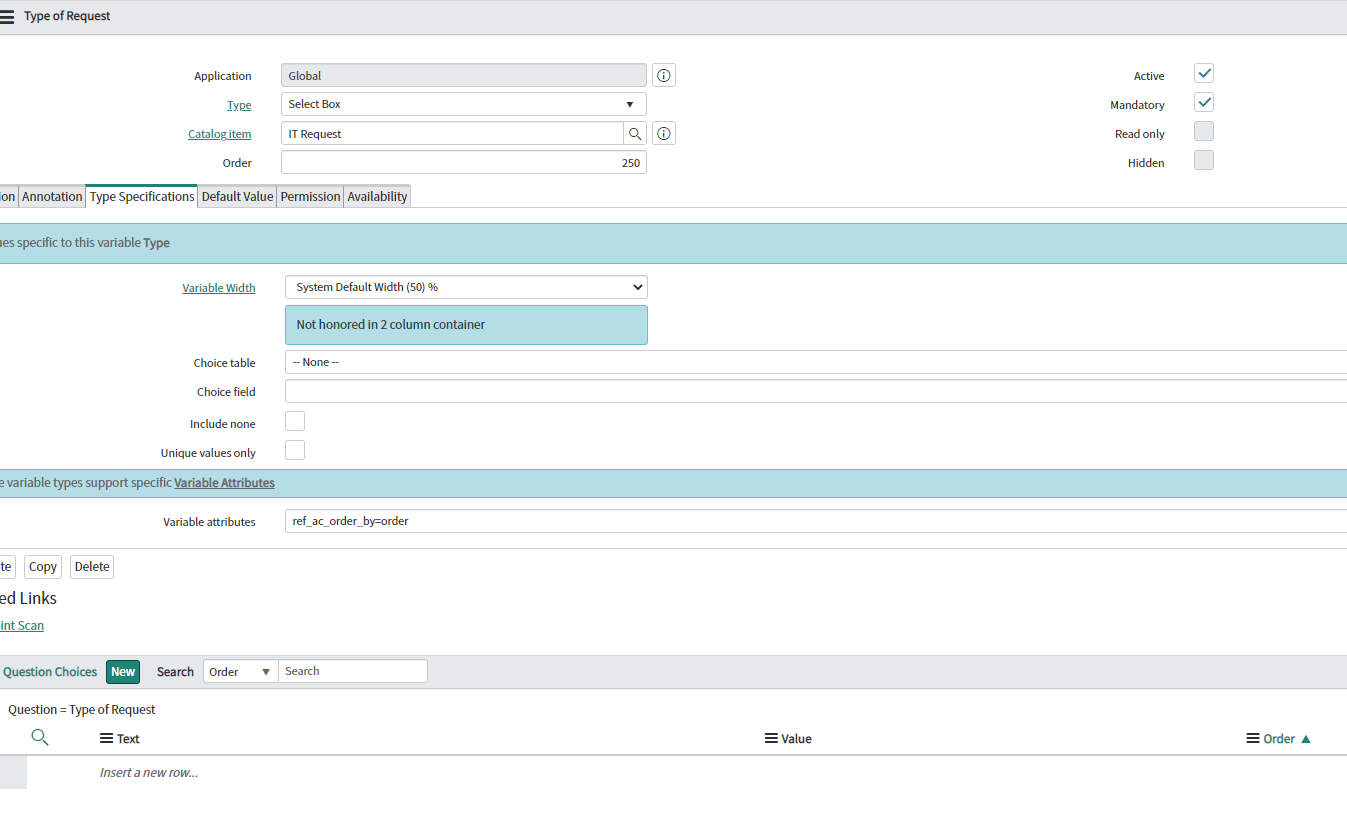Select the Type Specifications tab
This screenshot has width=1347, height=831.
tap(142, 196)
